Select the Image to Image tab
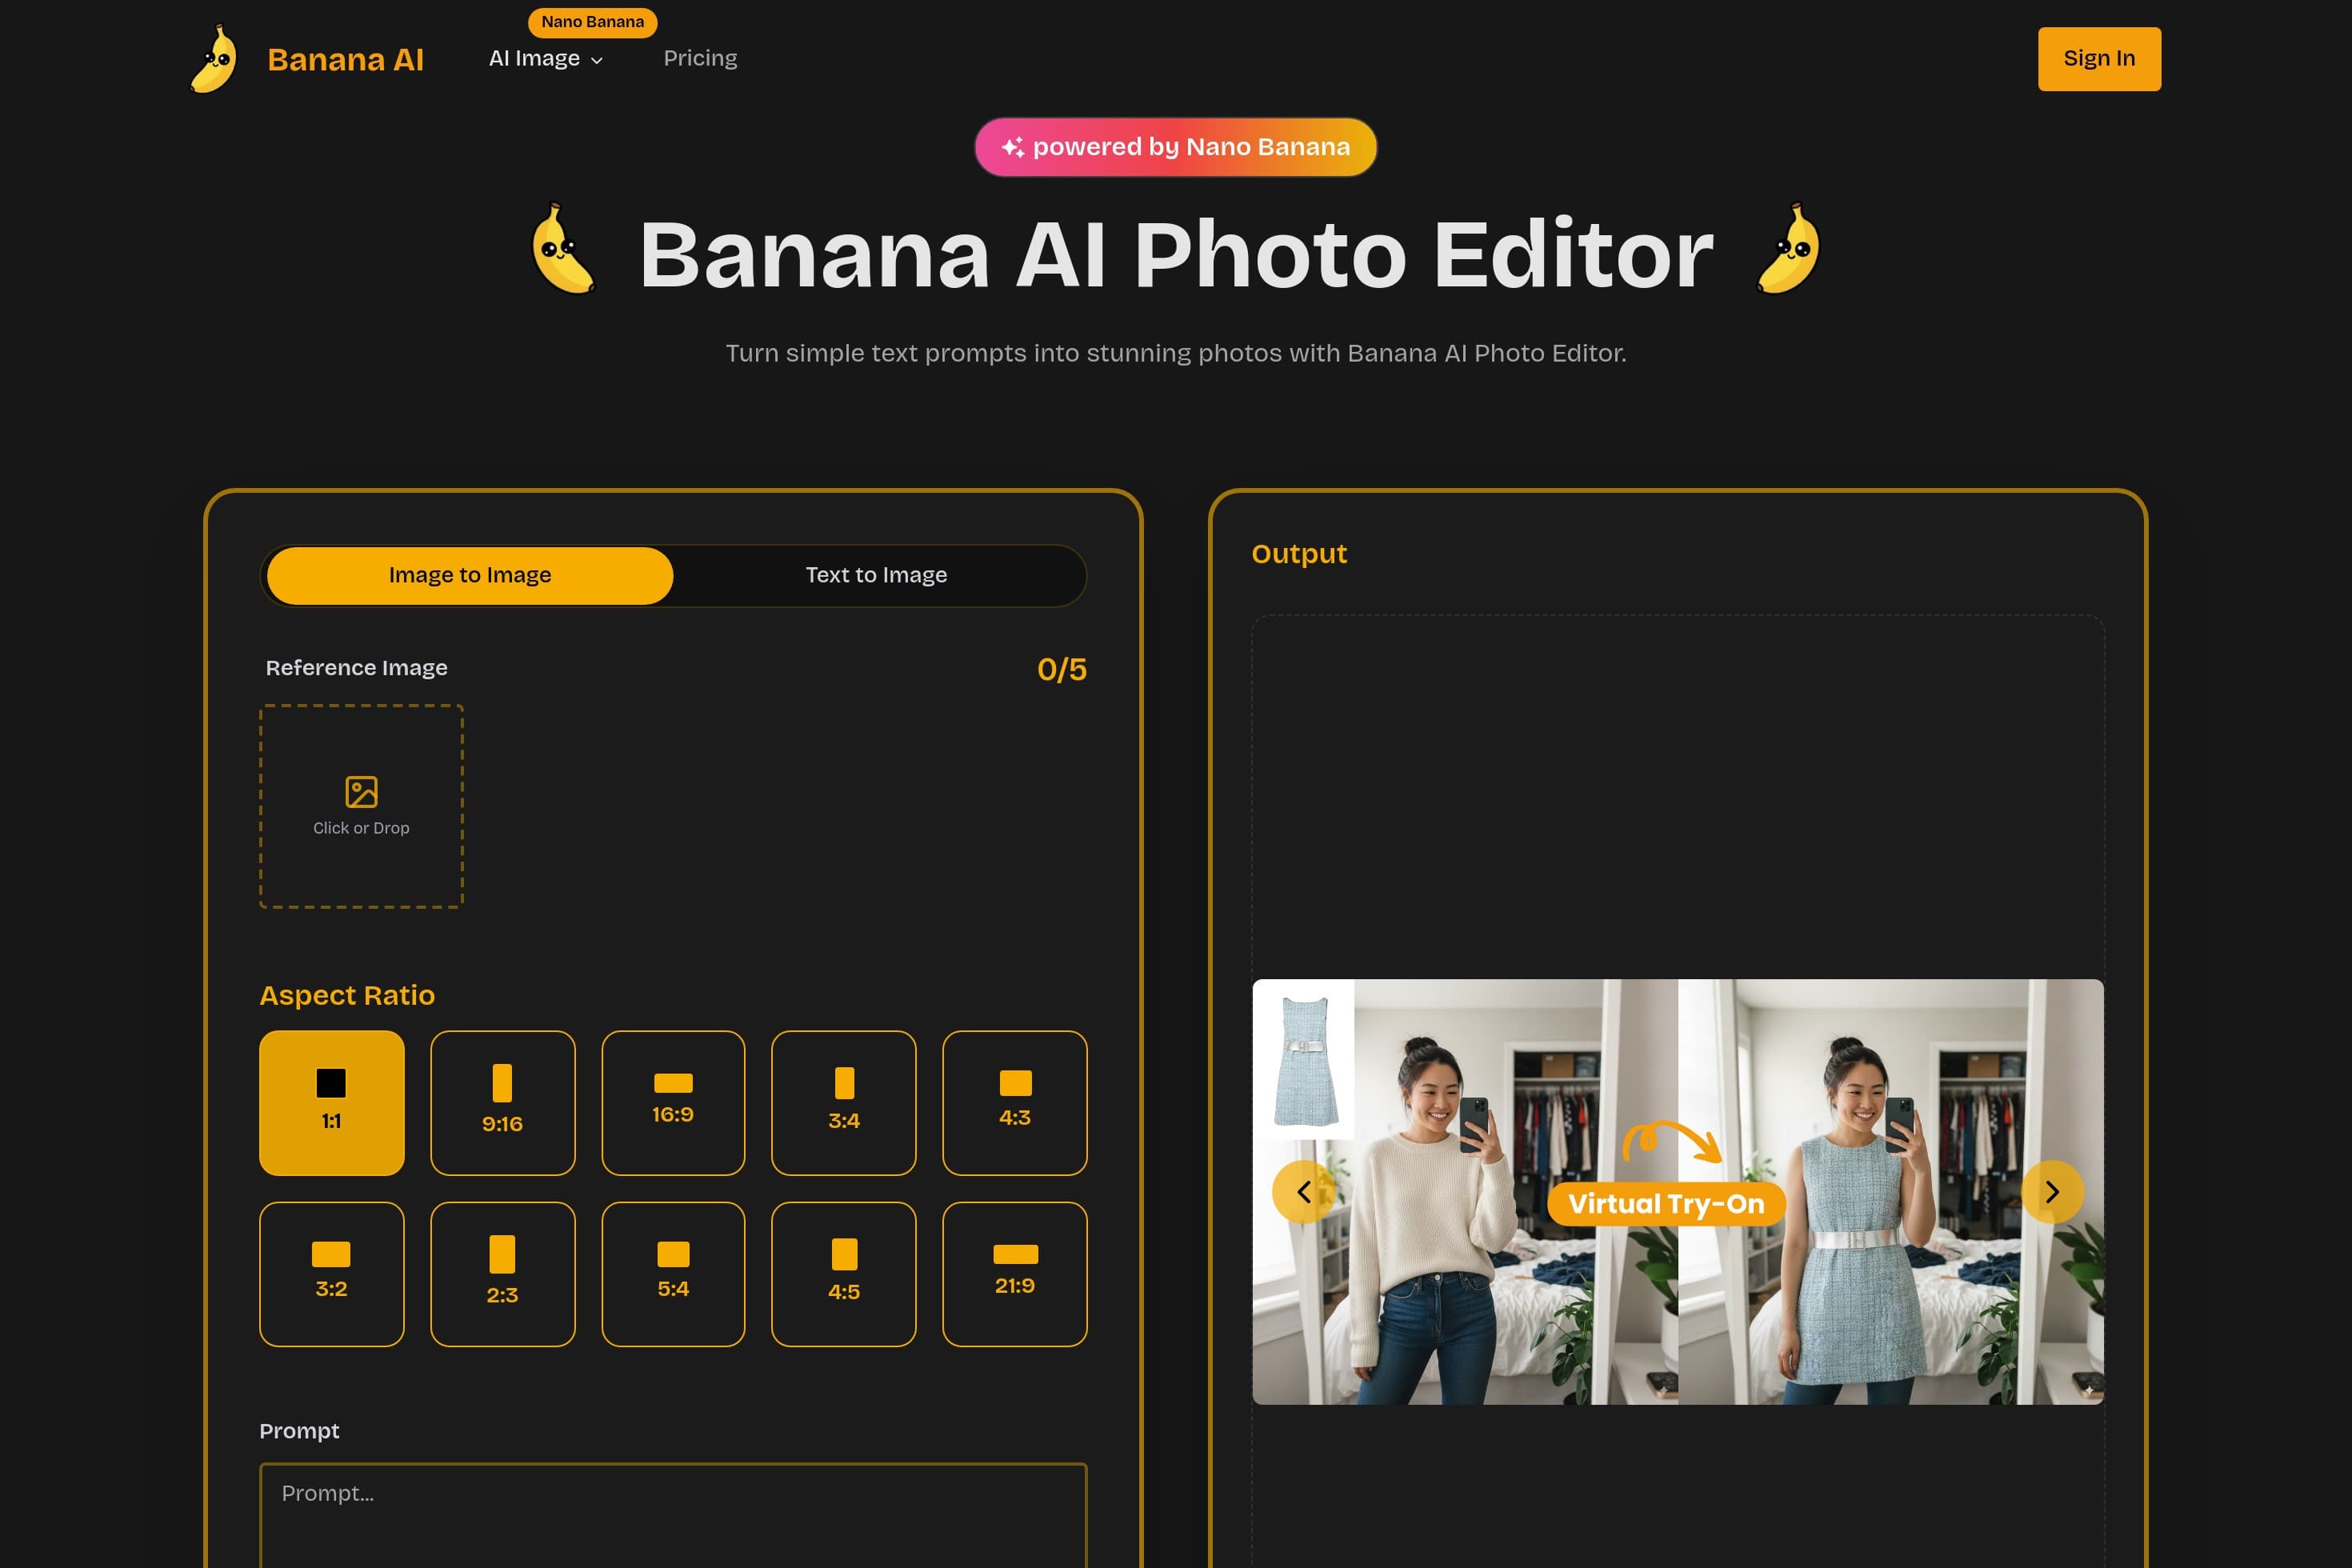 [469, 575]
